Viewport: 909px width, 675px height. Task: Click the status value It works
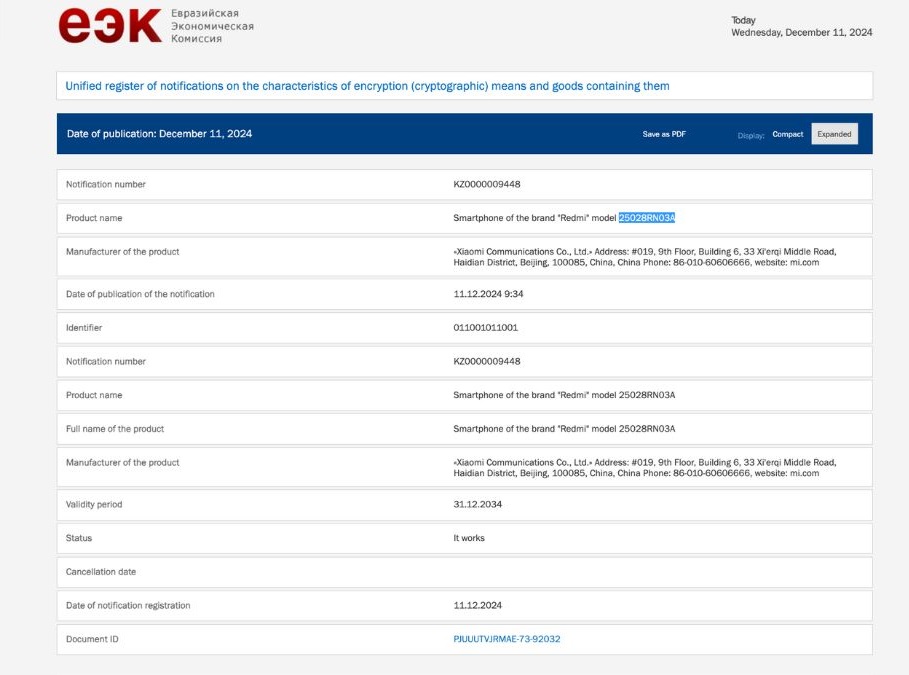coord(468,538)
